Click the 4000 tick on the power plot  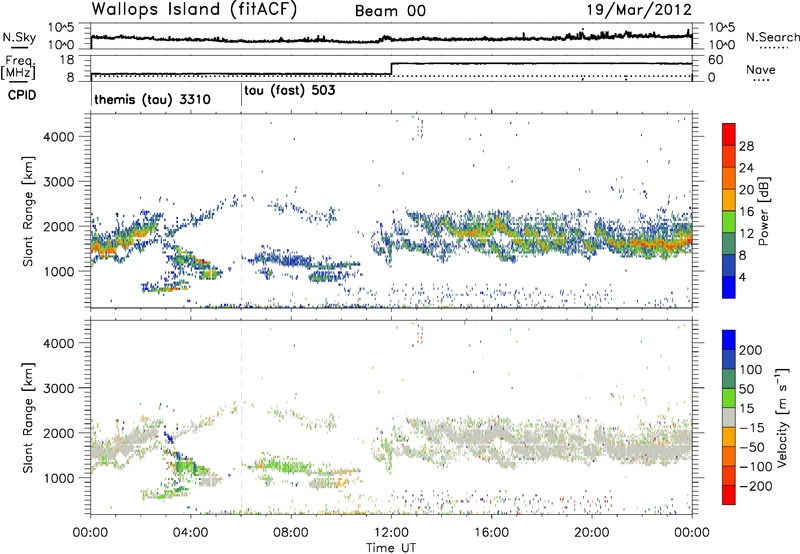[58, 137]
